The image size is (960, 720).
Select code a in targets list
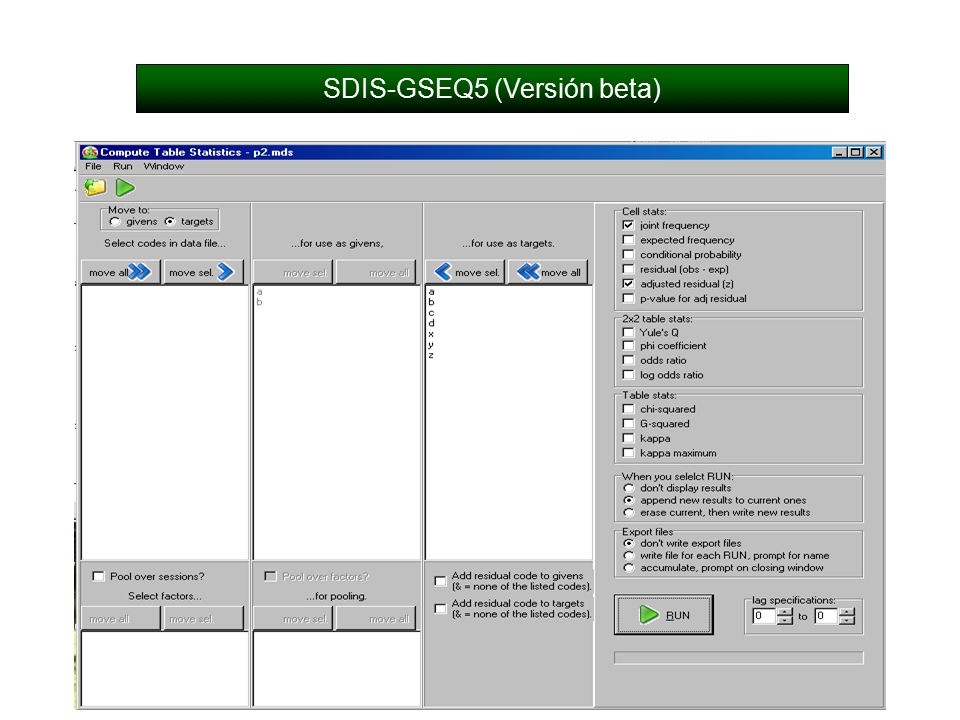pos(431,292)
